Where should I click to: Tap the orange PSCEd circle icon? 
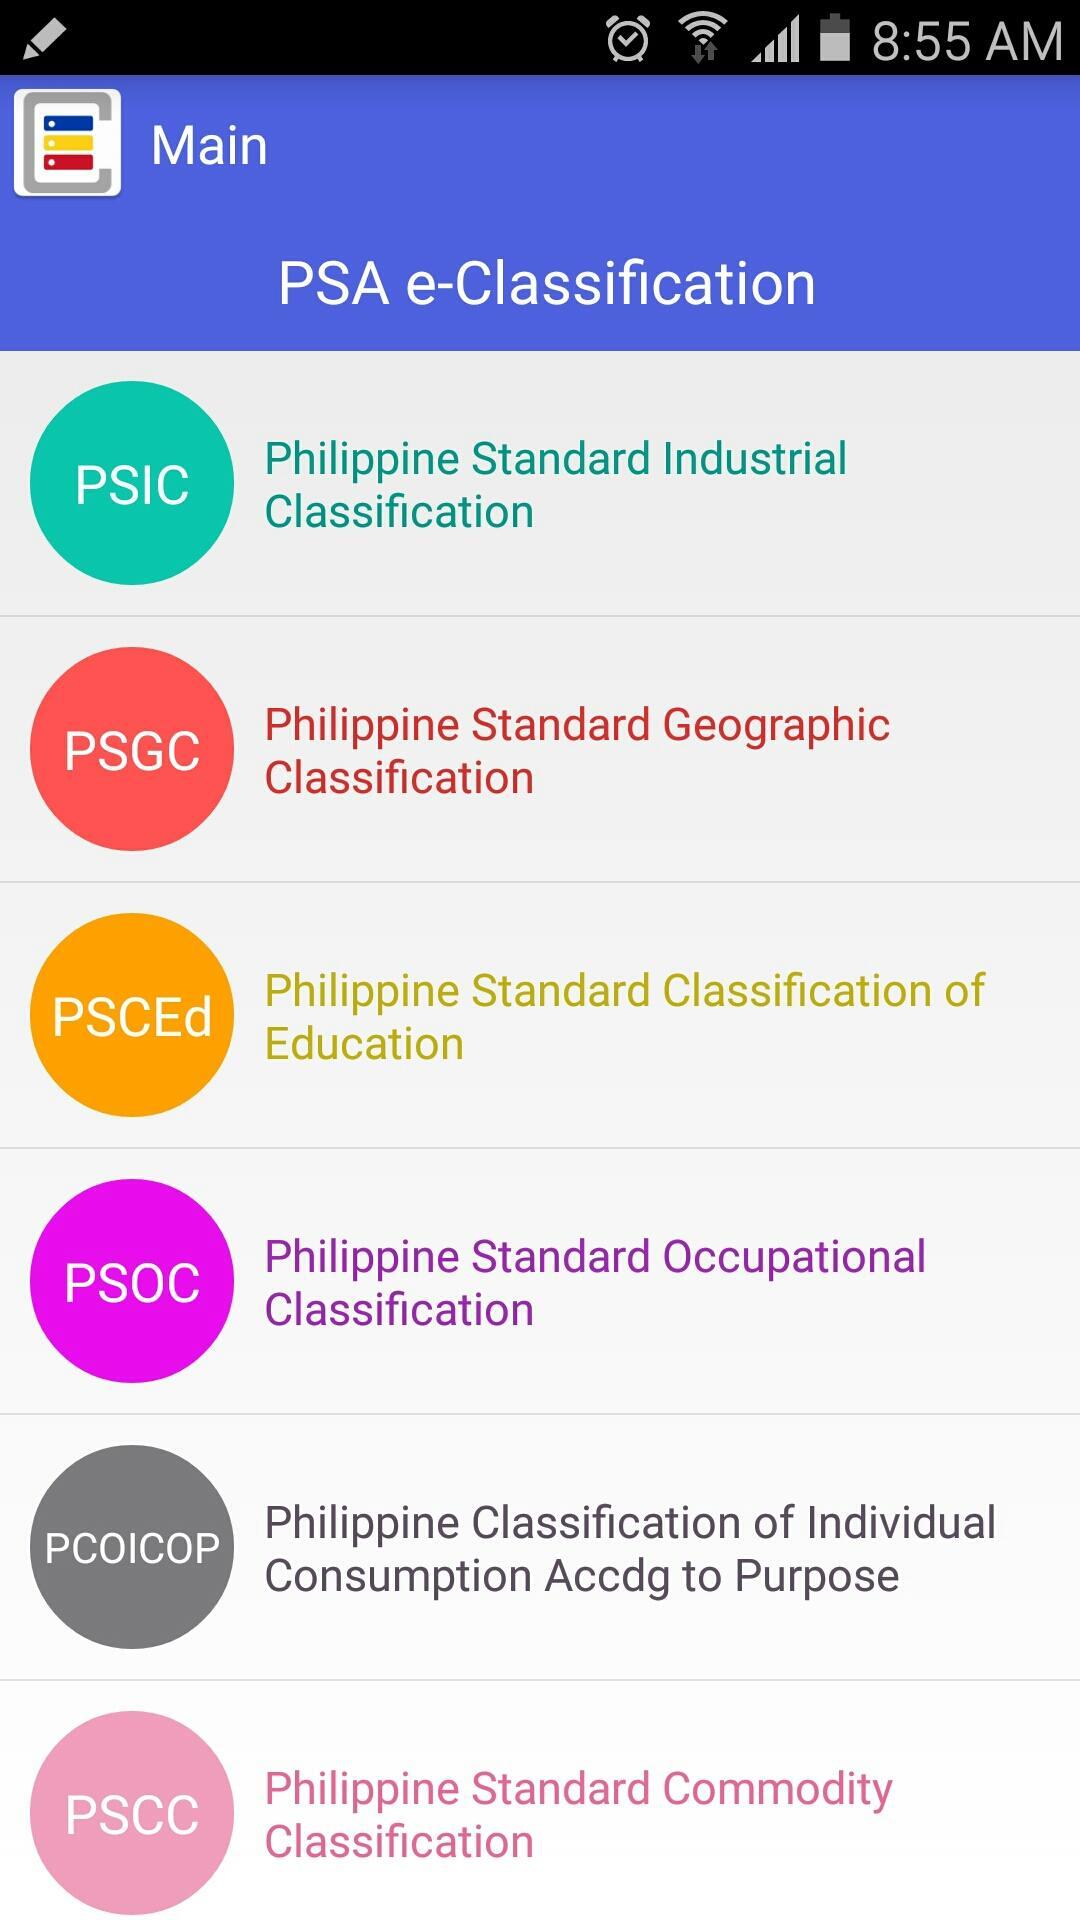[132, 1015]
